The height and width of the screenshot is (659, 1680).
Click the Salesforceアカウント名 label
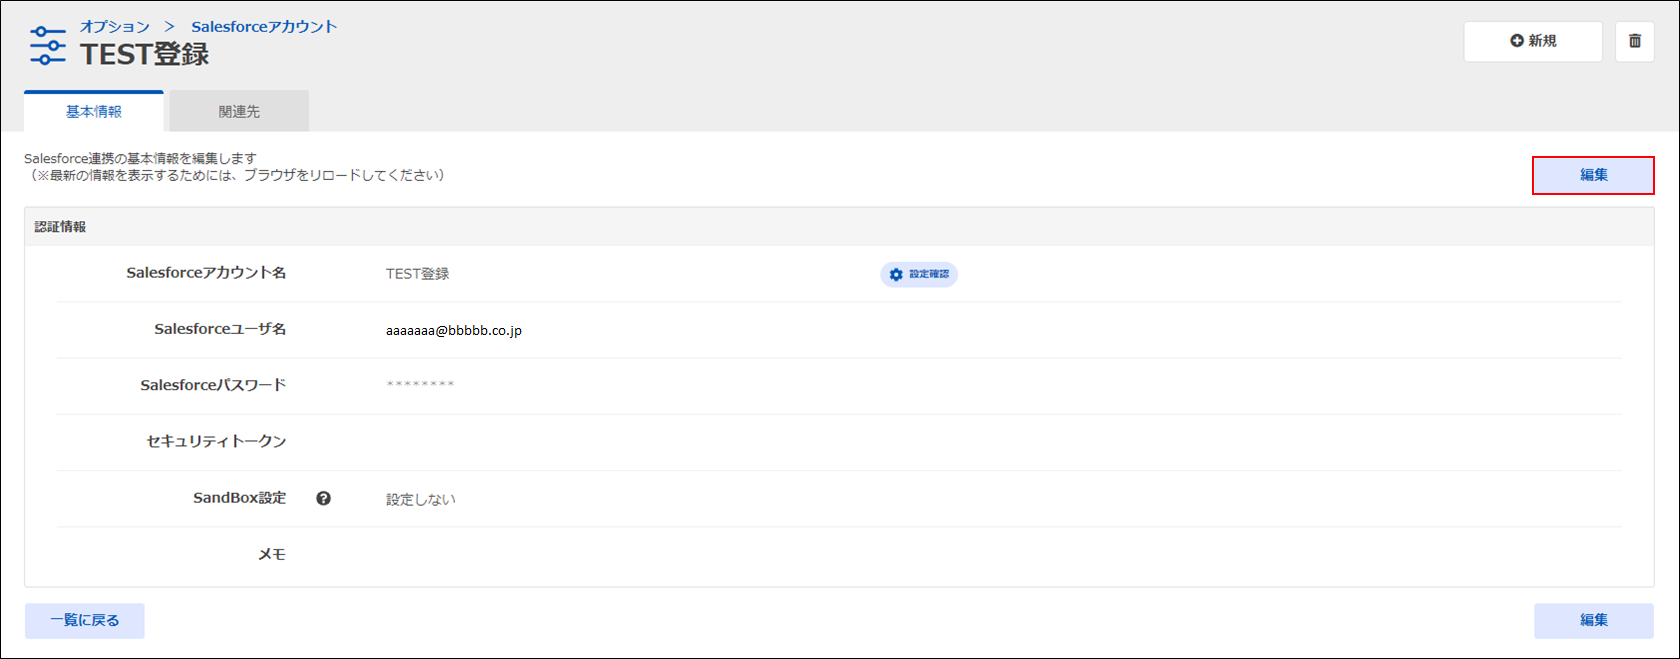206,273
